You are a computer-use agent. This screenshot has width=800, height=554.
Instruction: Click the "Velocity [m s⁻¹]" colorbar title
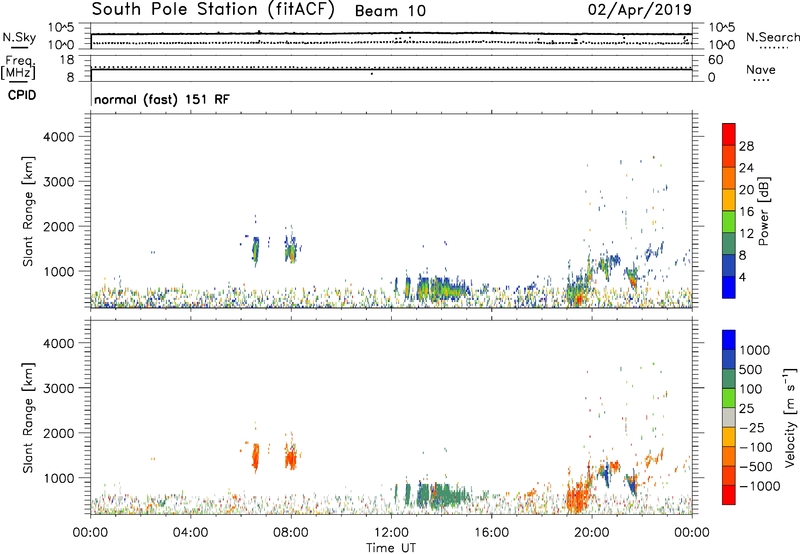point(790,418)
